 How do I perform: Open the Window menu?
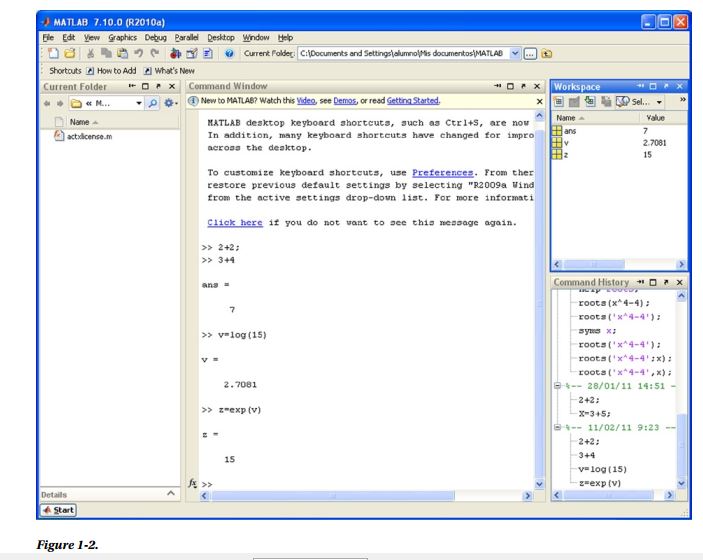[x=256, y=38]
